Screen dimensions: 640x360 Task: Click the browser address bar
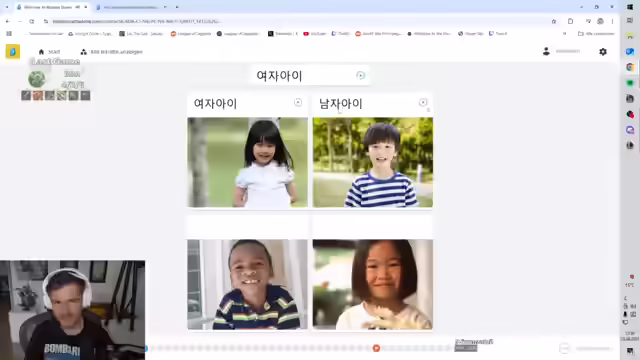pyautogui.click(x=300, y=21)
